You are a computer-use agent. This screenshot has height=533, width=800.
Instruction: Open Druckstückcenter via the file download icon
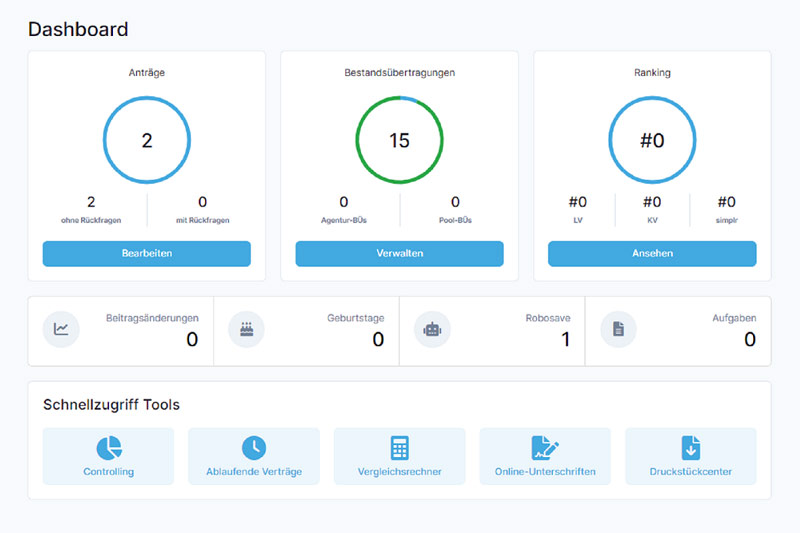[x=691, y=448]
